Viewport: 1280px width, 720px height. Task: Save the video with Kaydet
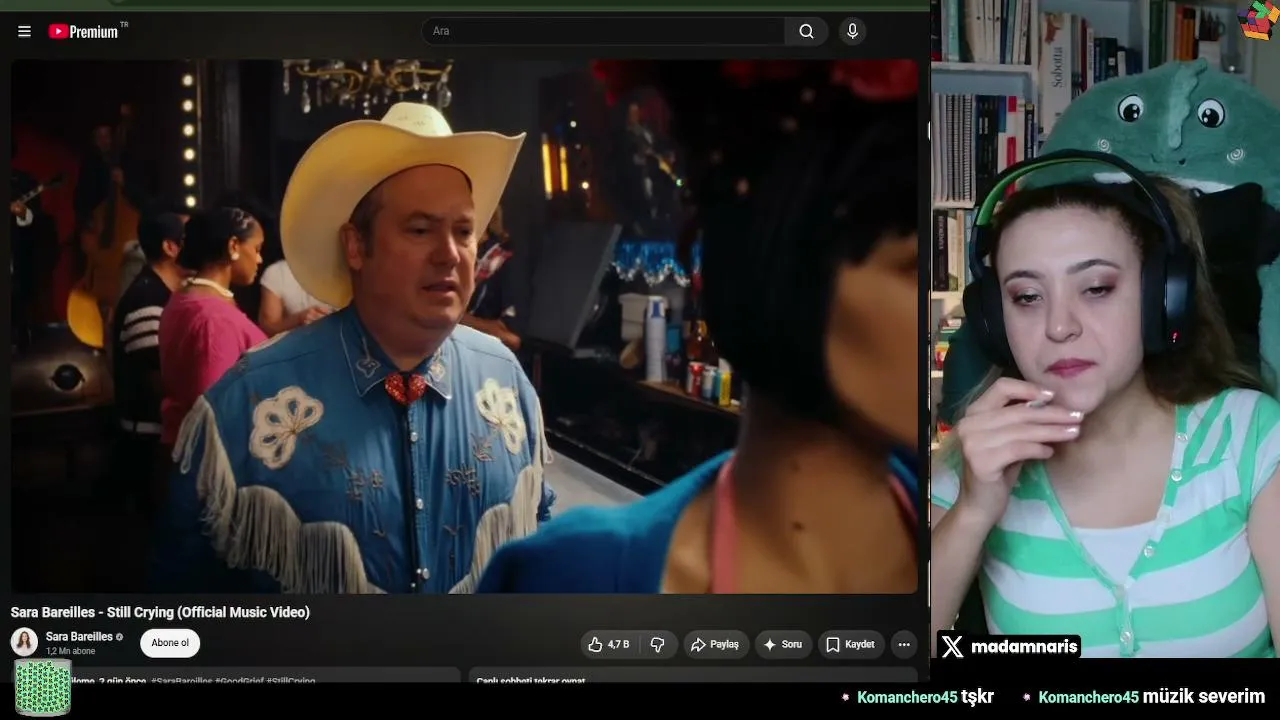(851, 645)
